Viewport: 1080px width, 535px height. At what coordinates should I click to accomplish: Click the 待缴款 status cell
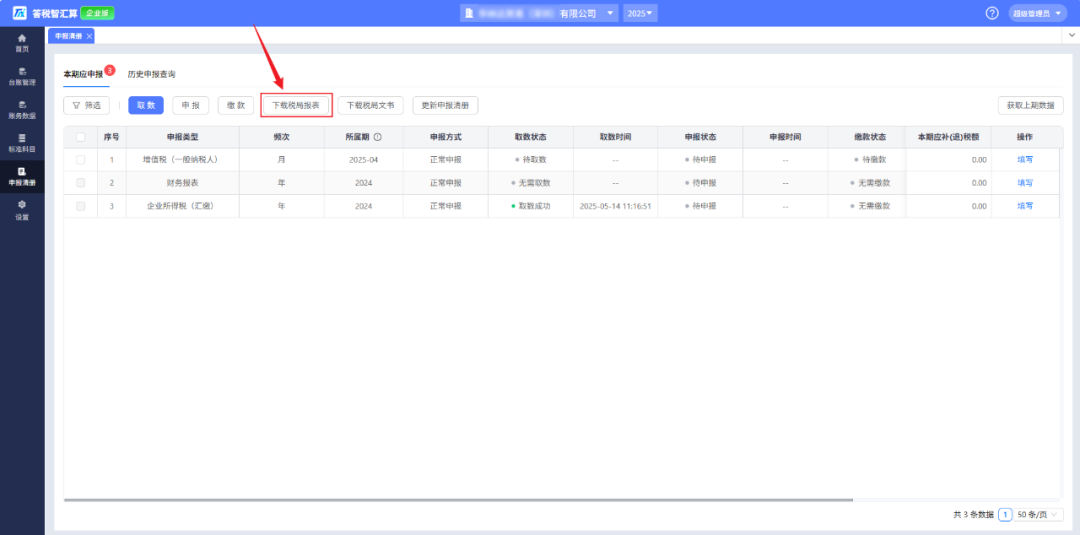pos(869,160)
